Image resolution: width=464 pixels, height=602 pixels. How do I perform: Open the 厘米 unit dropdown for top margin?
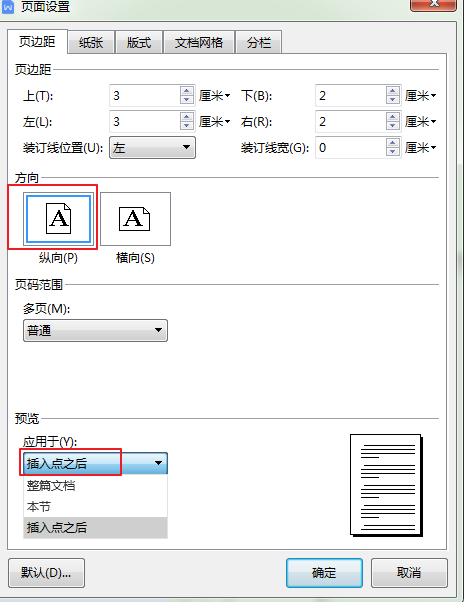[x=215, y=96]
